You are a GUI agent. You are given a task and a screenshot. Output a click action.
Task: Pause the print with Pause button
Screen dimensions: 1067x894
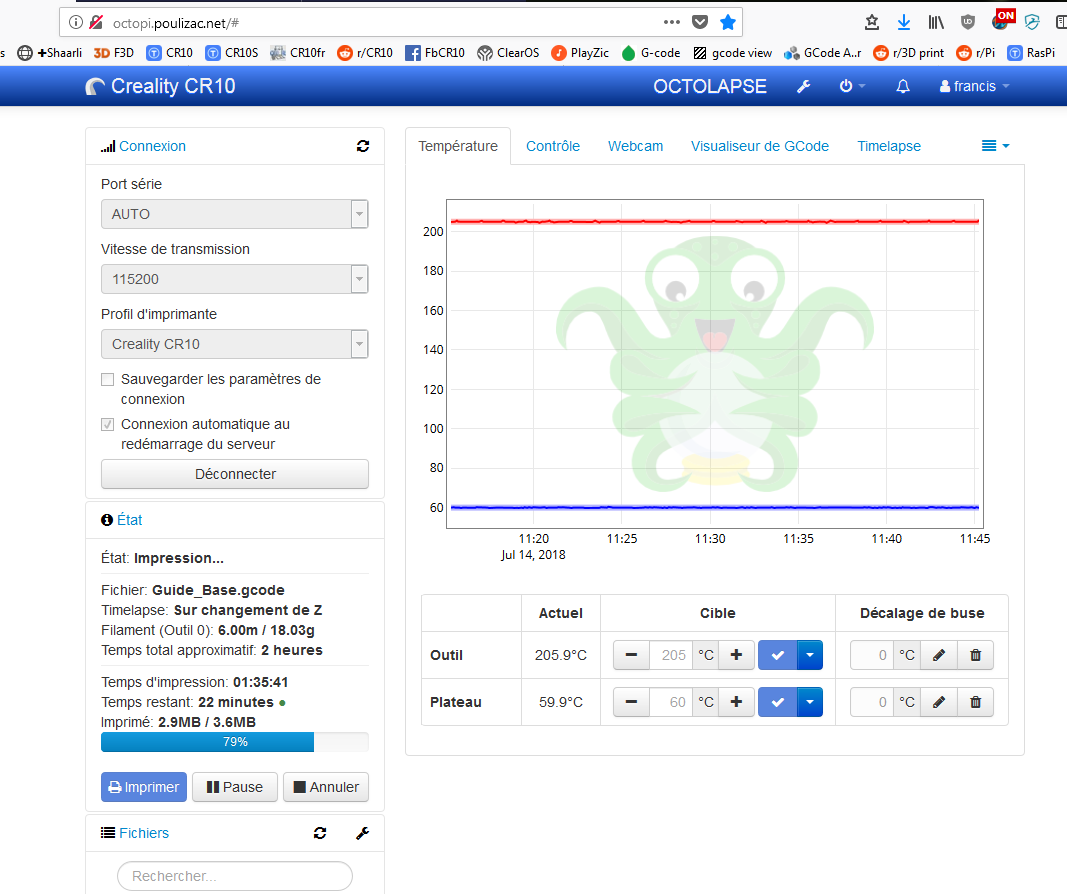235,787
